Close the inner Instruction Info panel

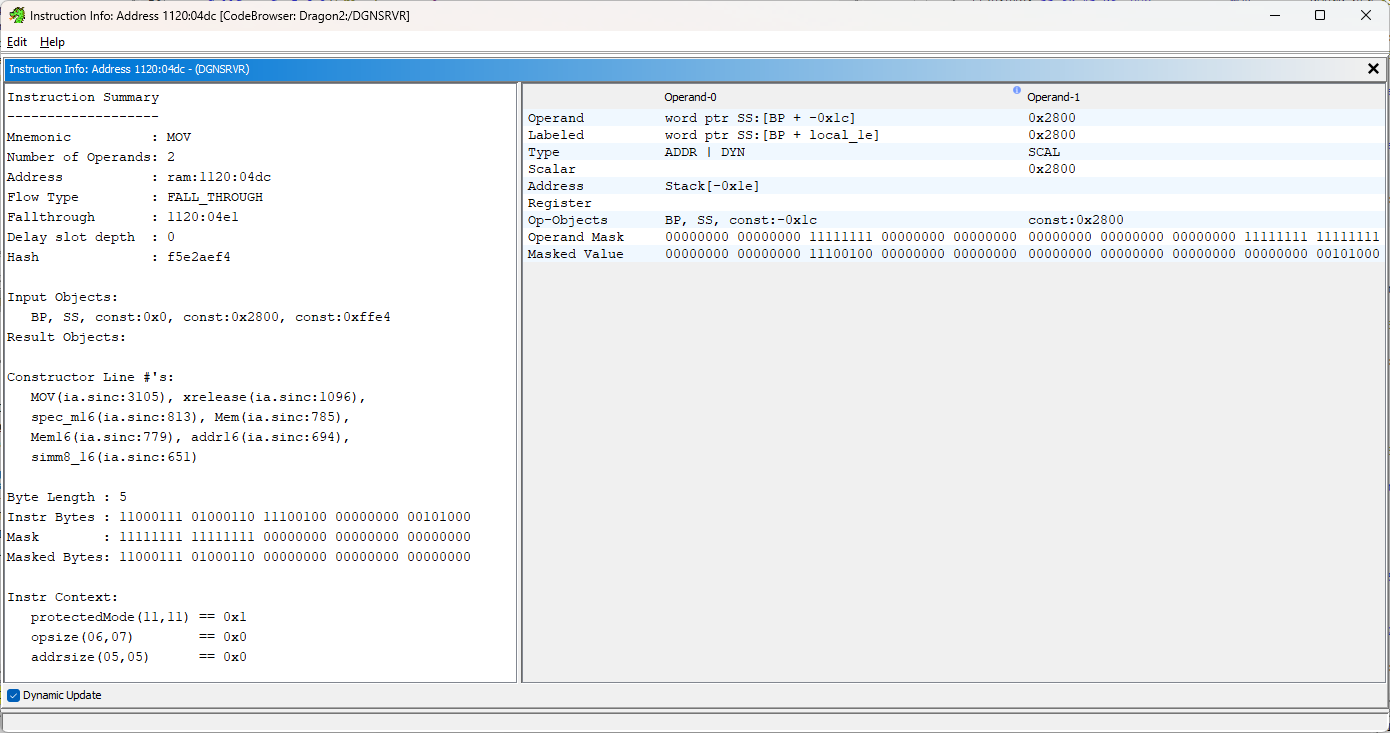(1373, 68)
